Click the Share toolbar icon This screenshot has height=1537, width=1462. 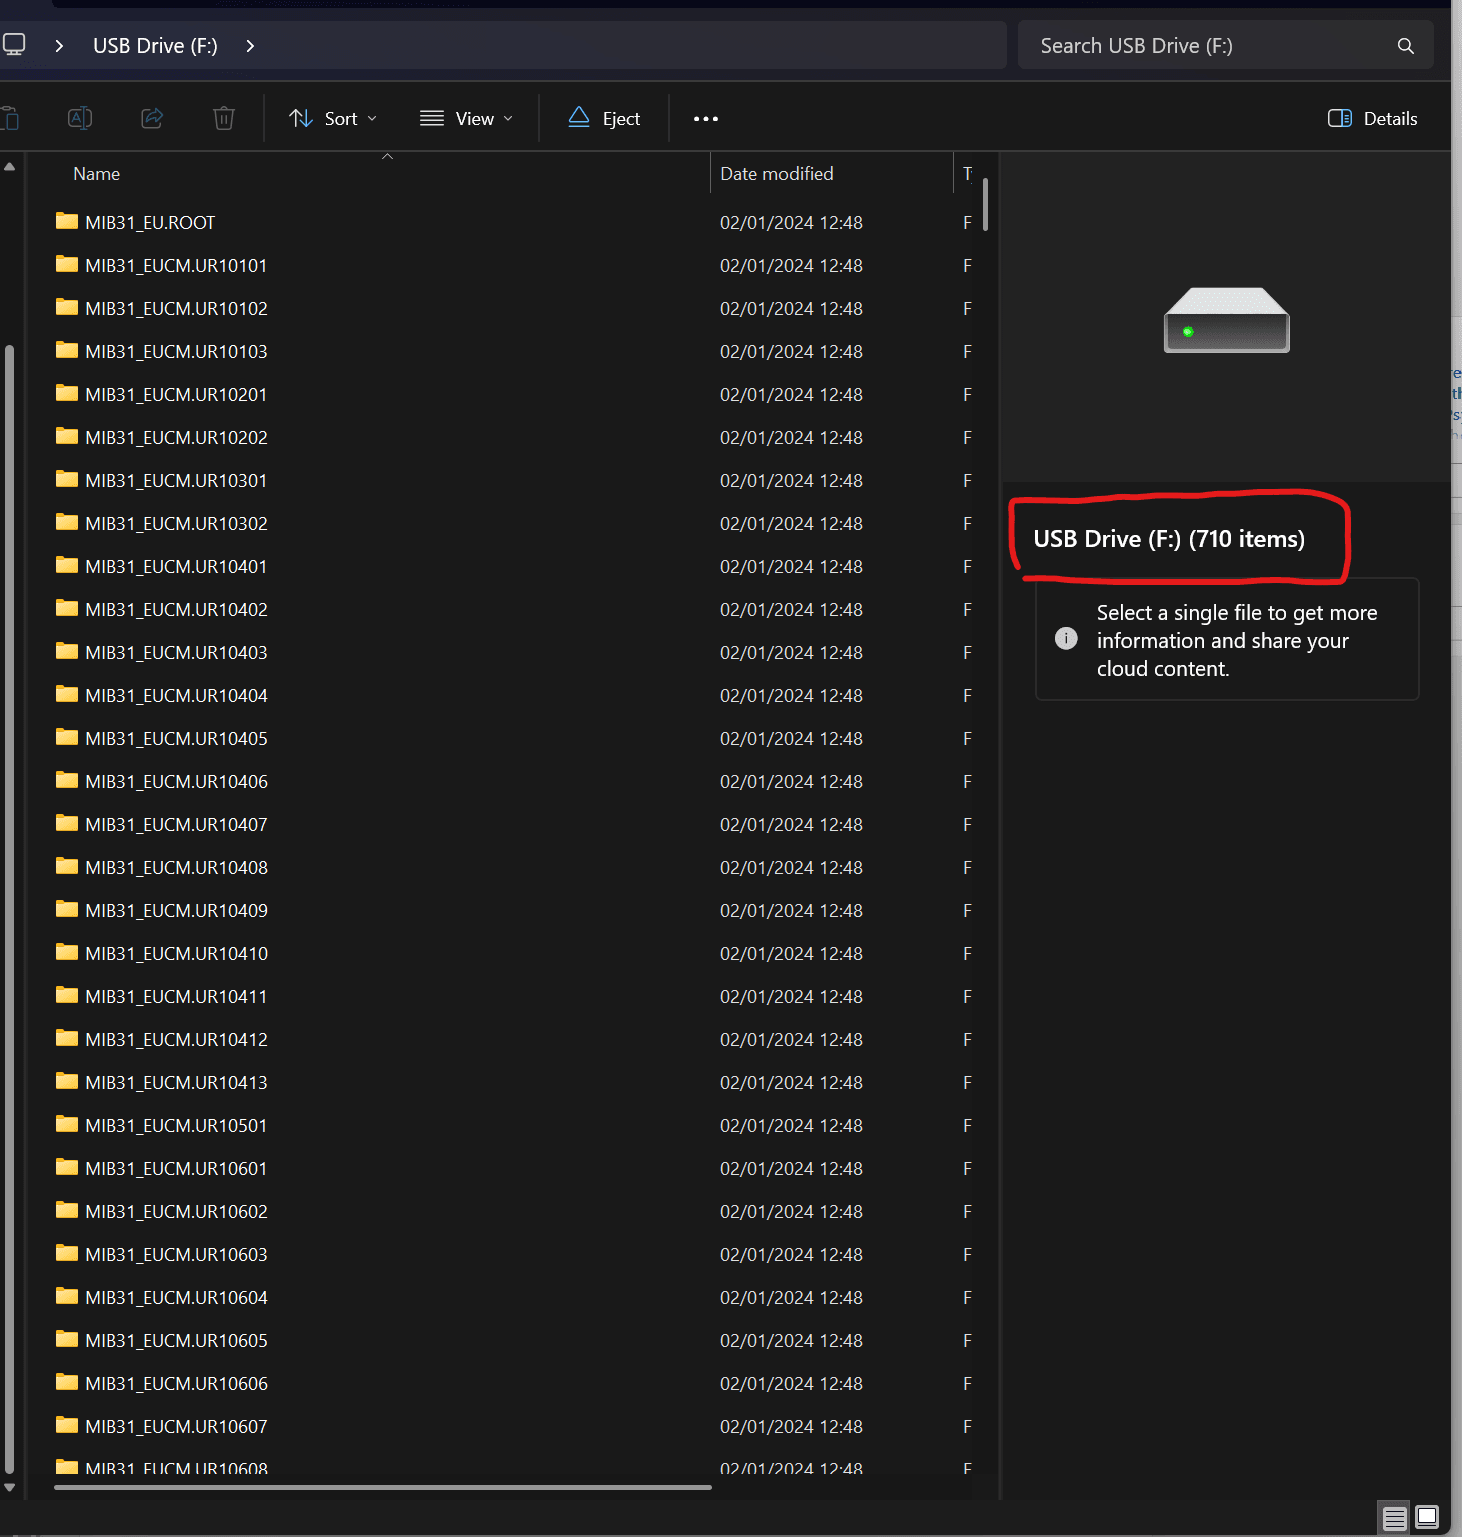(152, 118)
